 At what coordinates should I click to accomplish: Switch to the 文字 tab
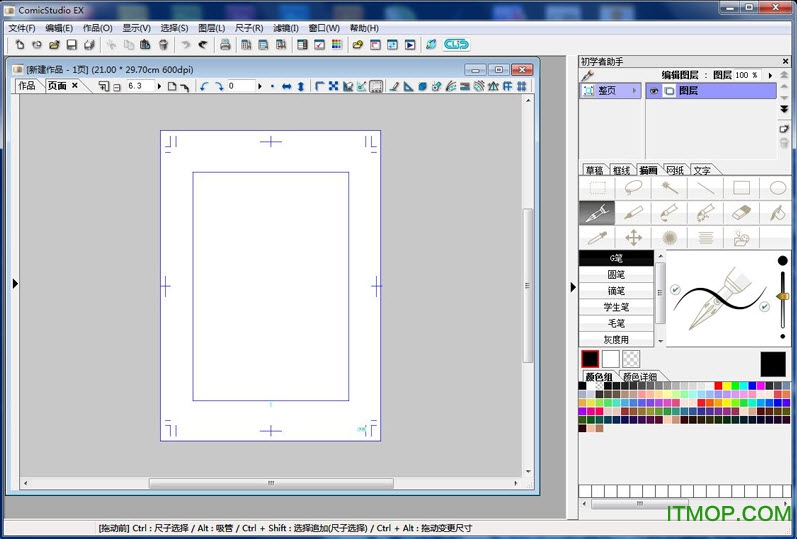pos(702,170)
